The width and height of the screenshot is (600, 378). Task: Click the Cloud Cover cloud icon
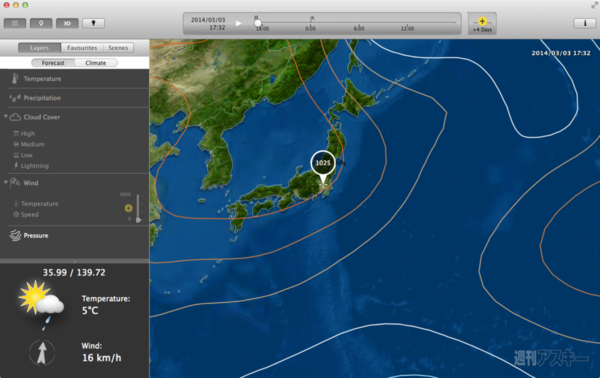click(15, 117)
